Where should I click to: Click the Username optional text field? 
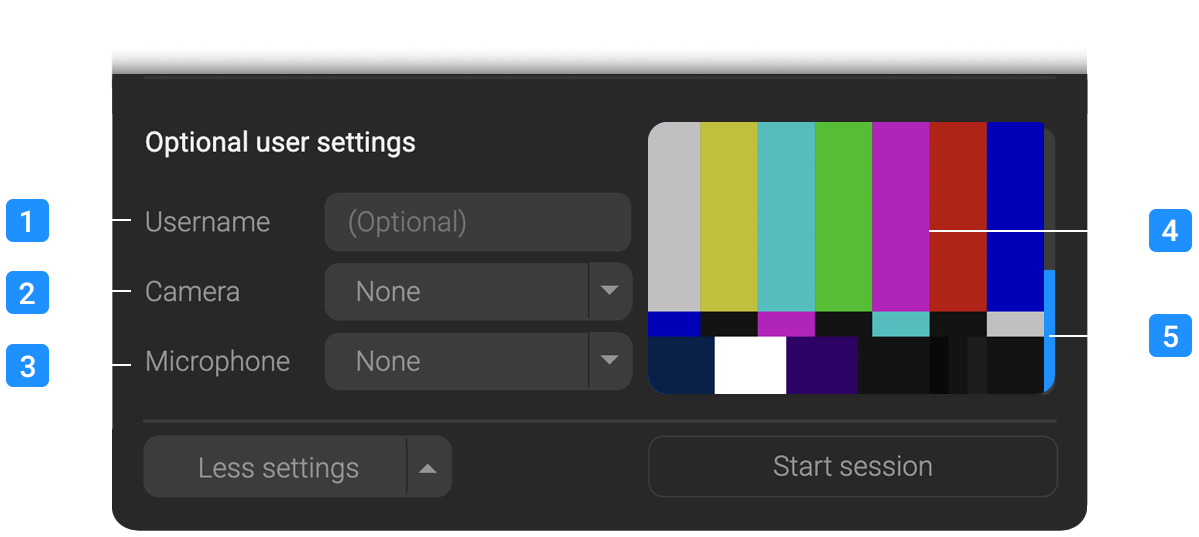point(477,222)
